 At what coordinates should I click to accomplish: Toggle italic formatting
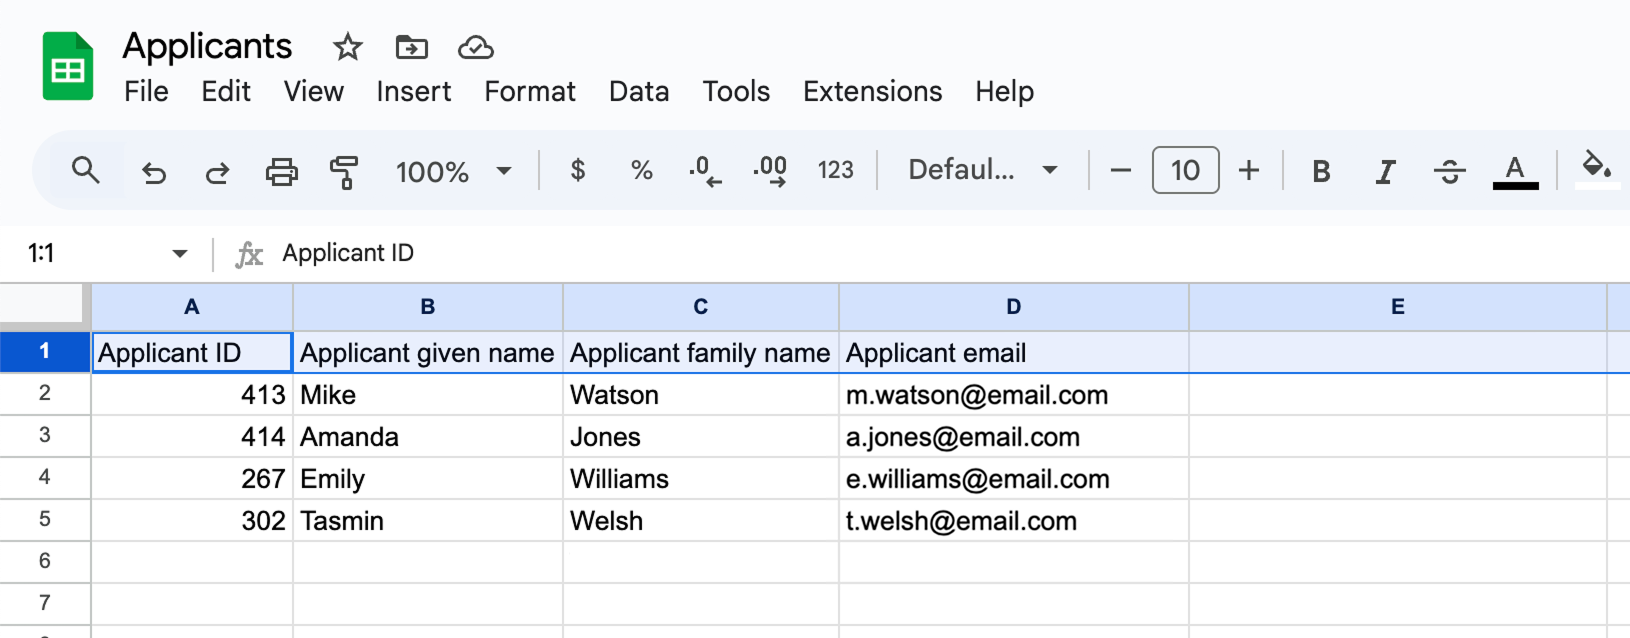[x=1385, y=172]
